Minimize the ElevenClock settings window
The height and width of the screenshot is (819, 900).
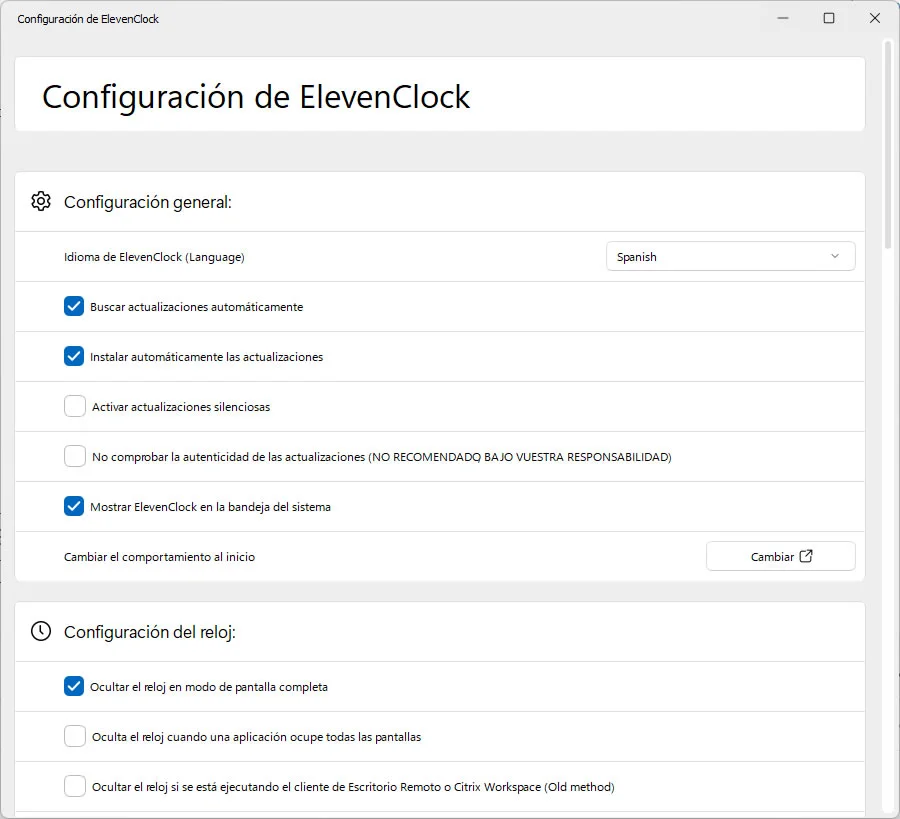[783, 18]
